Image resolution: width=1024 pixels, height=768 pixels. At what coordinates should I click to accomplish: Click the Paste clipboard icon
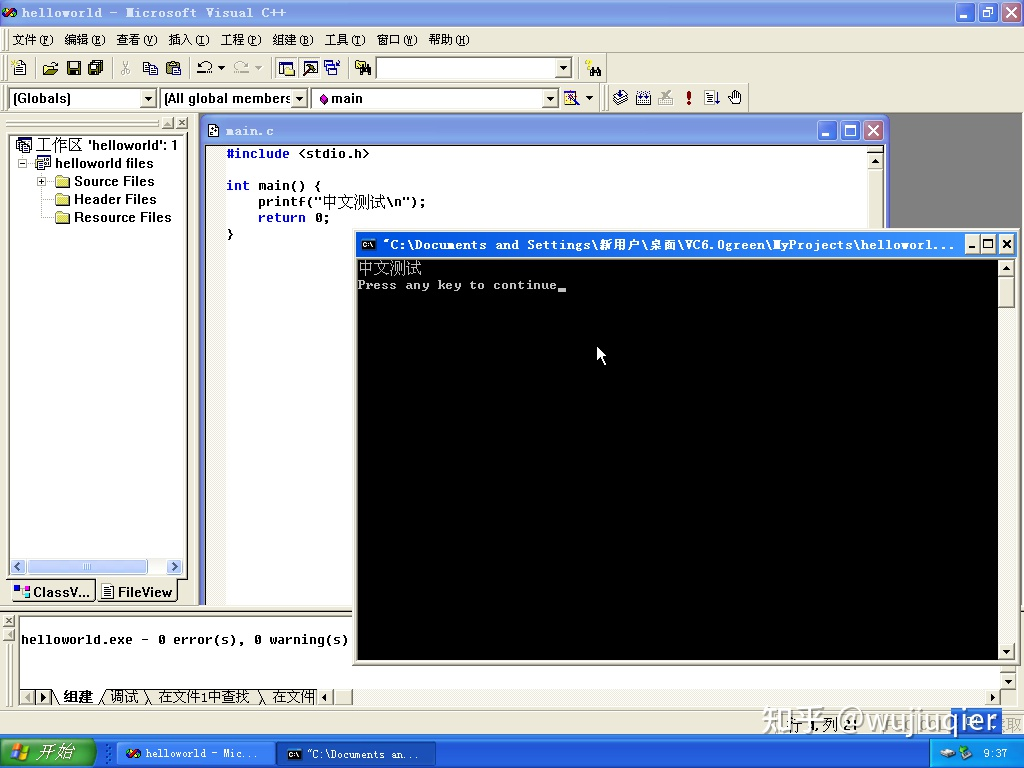(173, 67)
